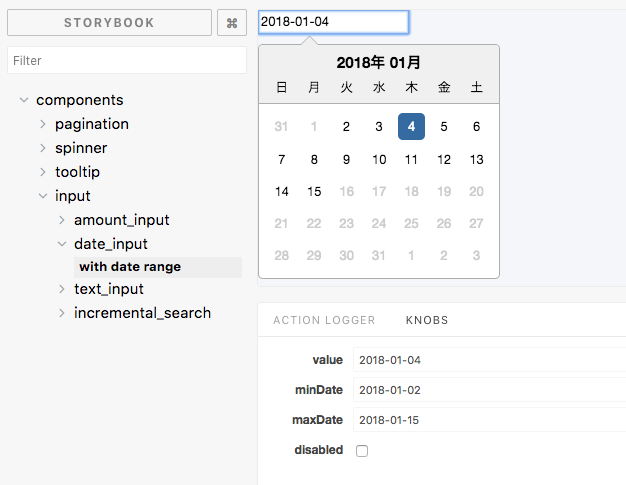Viewport: 626px width, 485px height.
Task: Select day 9 in the calendar
Action: (x=347, y=160)
